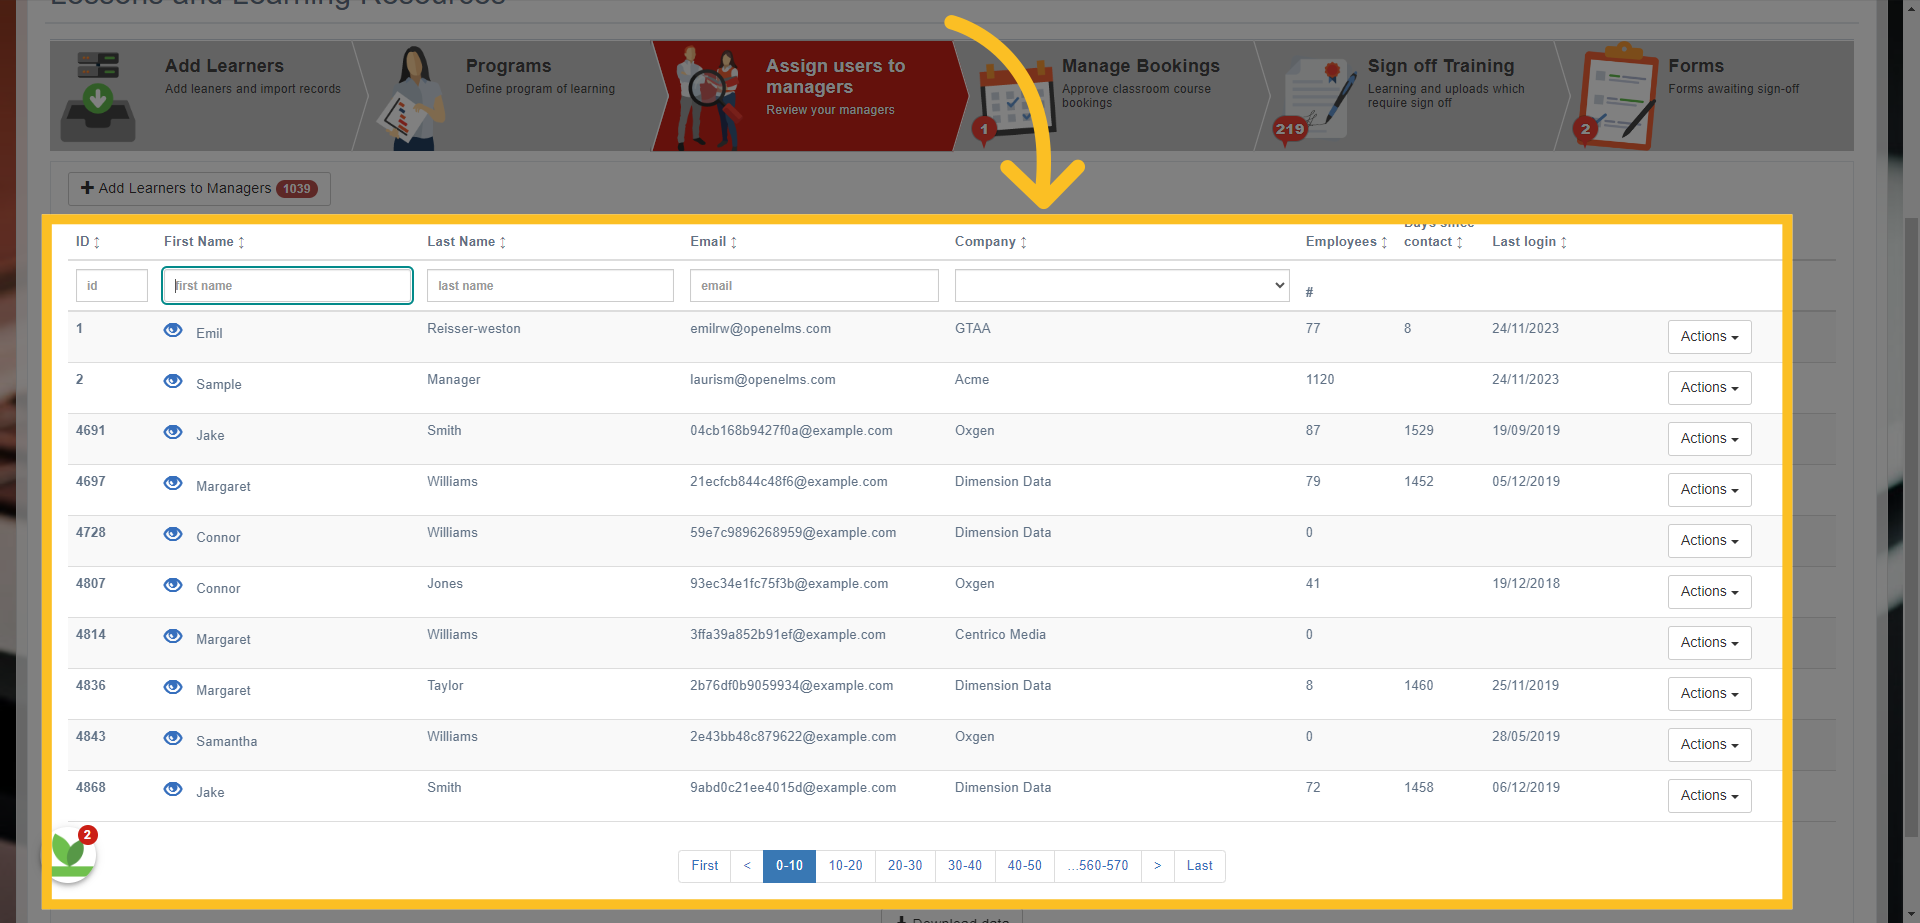Open Actions dropdown for ID 4843
The width and height of the screenshot is (1920, 923).
[1709, 745]
